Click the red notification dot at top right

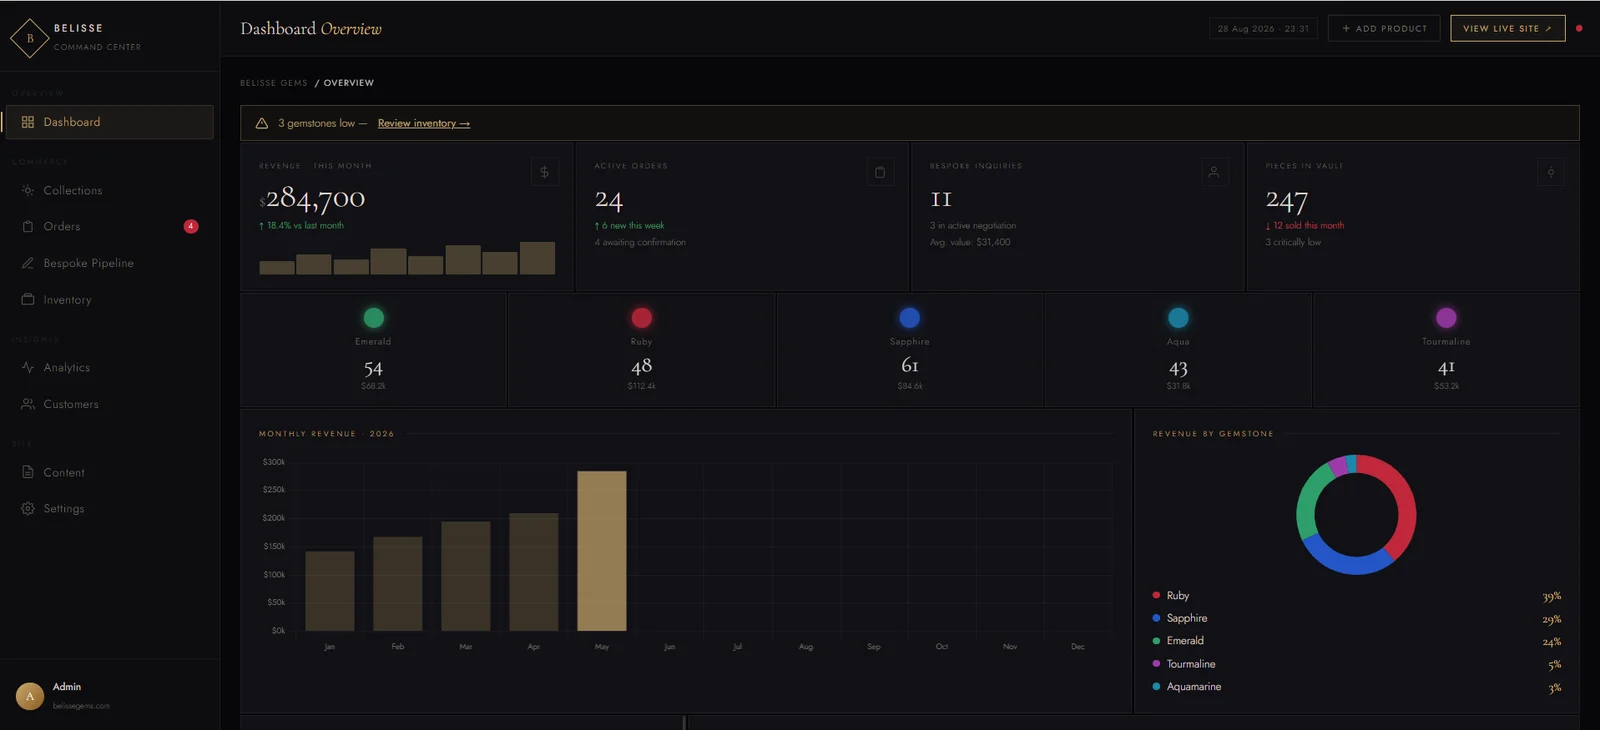1579,28
